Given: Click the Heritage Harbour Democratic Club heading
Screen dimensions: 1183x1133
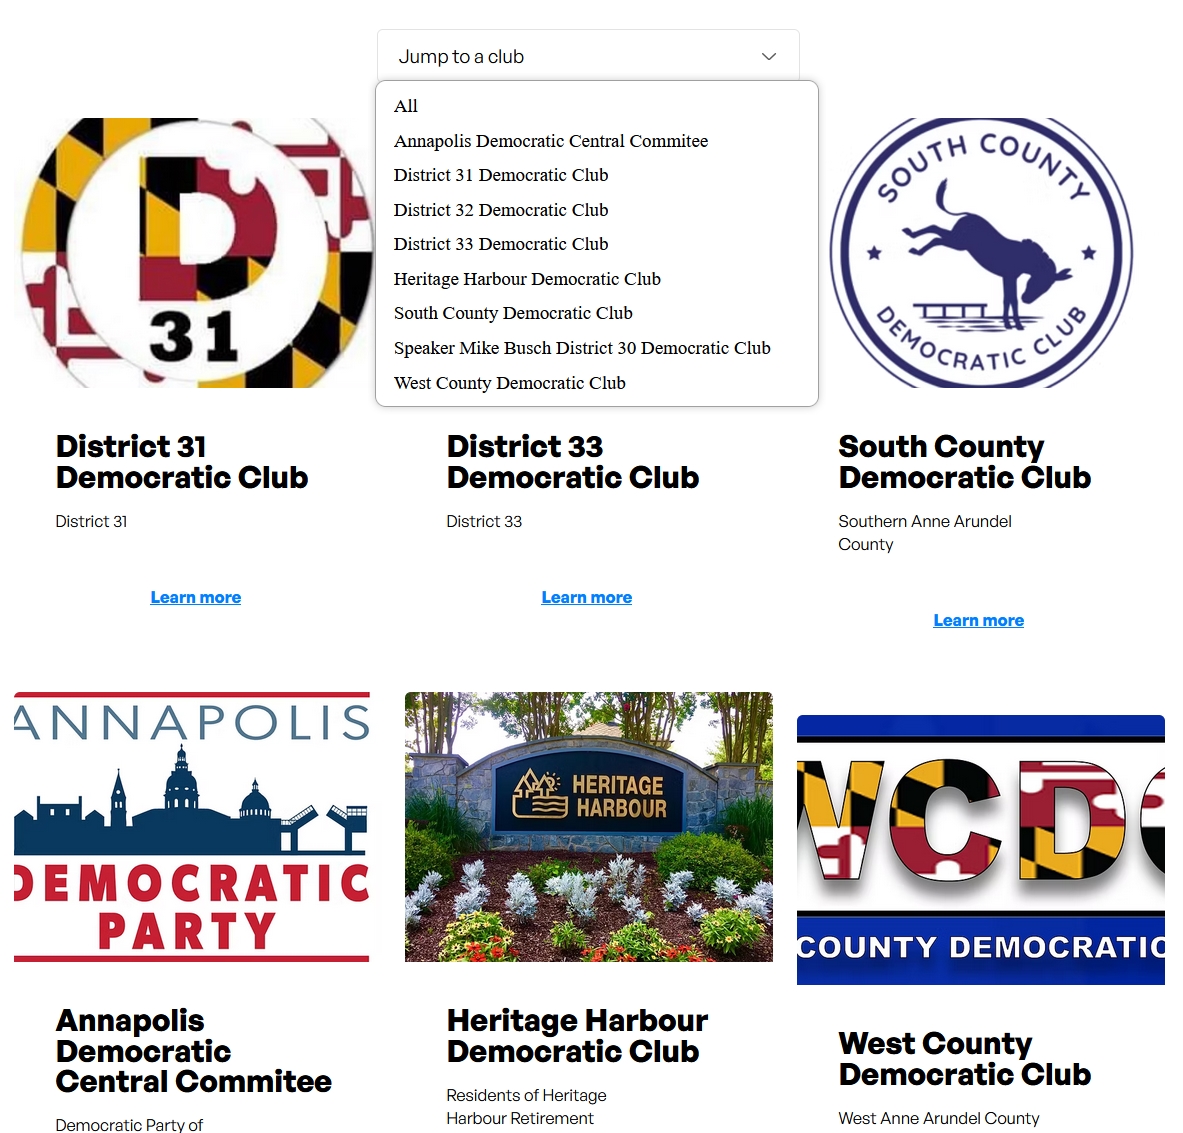Looking at the screenshot, I should 577,1036.
